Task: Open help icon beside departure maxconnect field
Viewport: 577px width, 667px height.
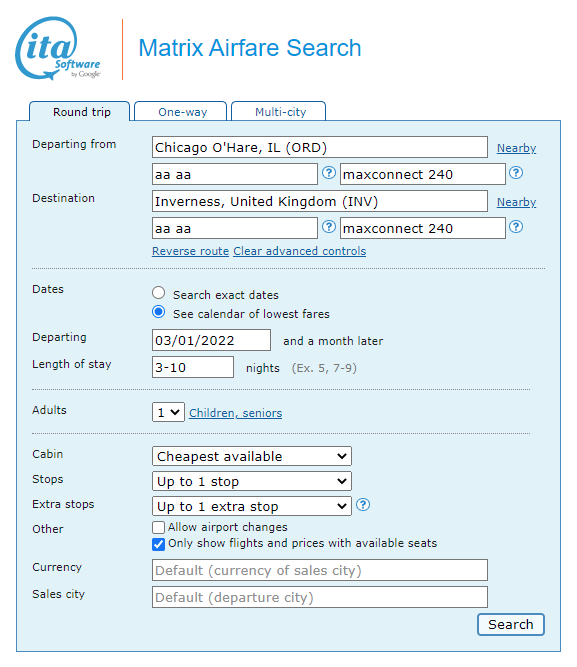Action: click(516, 173)
